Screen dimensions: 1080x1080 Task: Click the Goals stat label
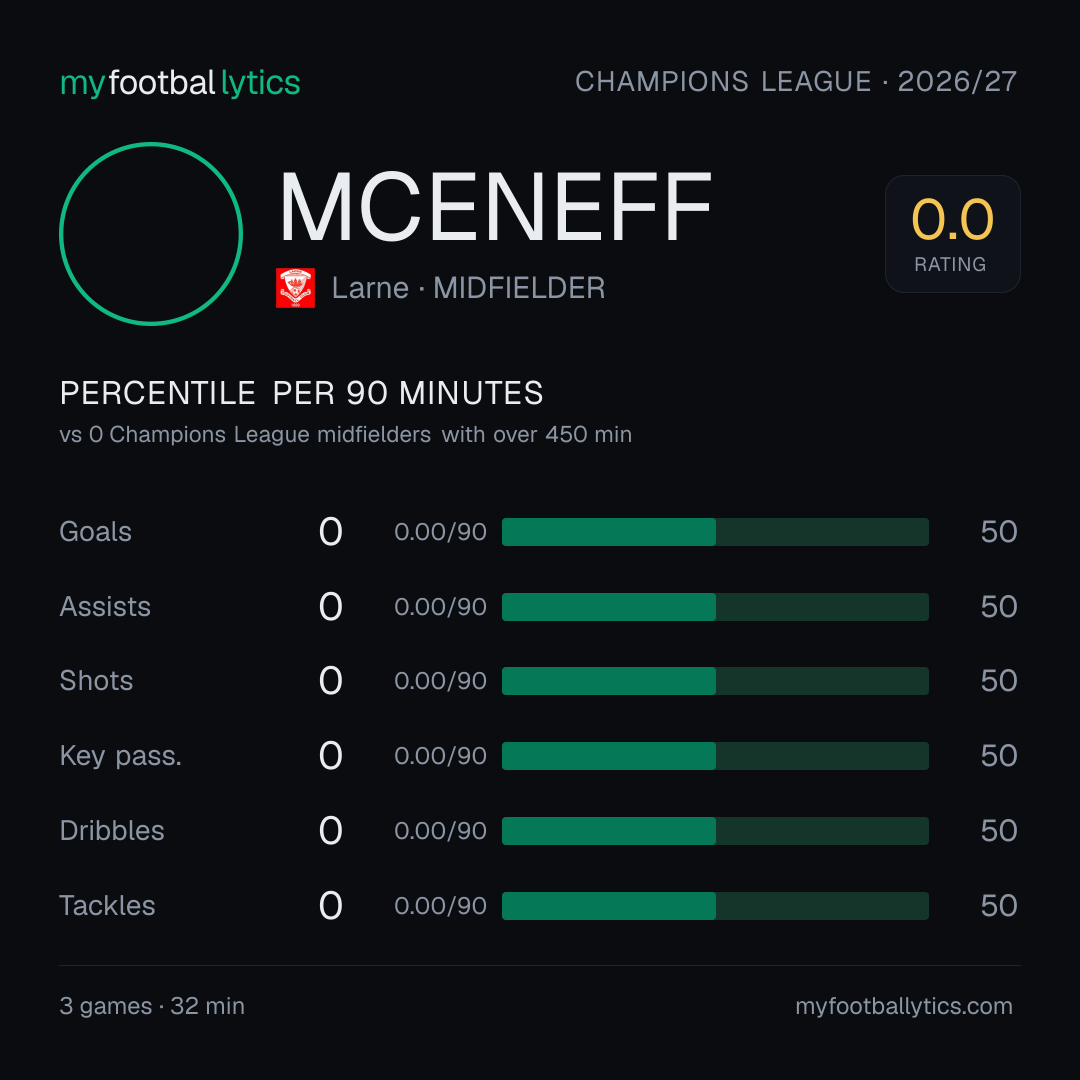95,532
